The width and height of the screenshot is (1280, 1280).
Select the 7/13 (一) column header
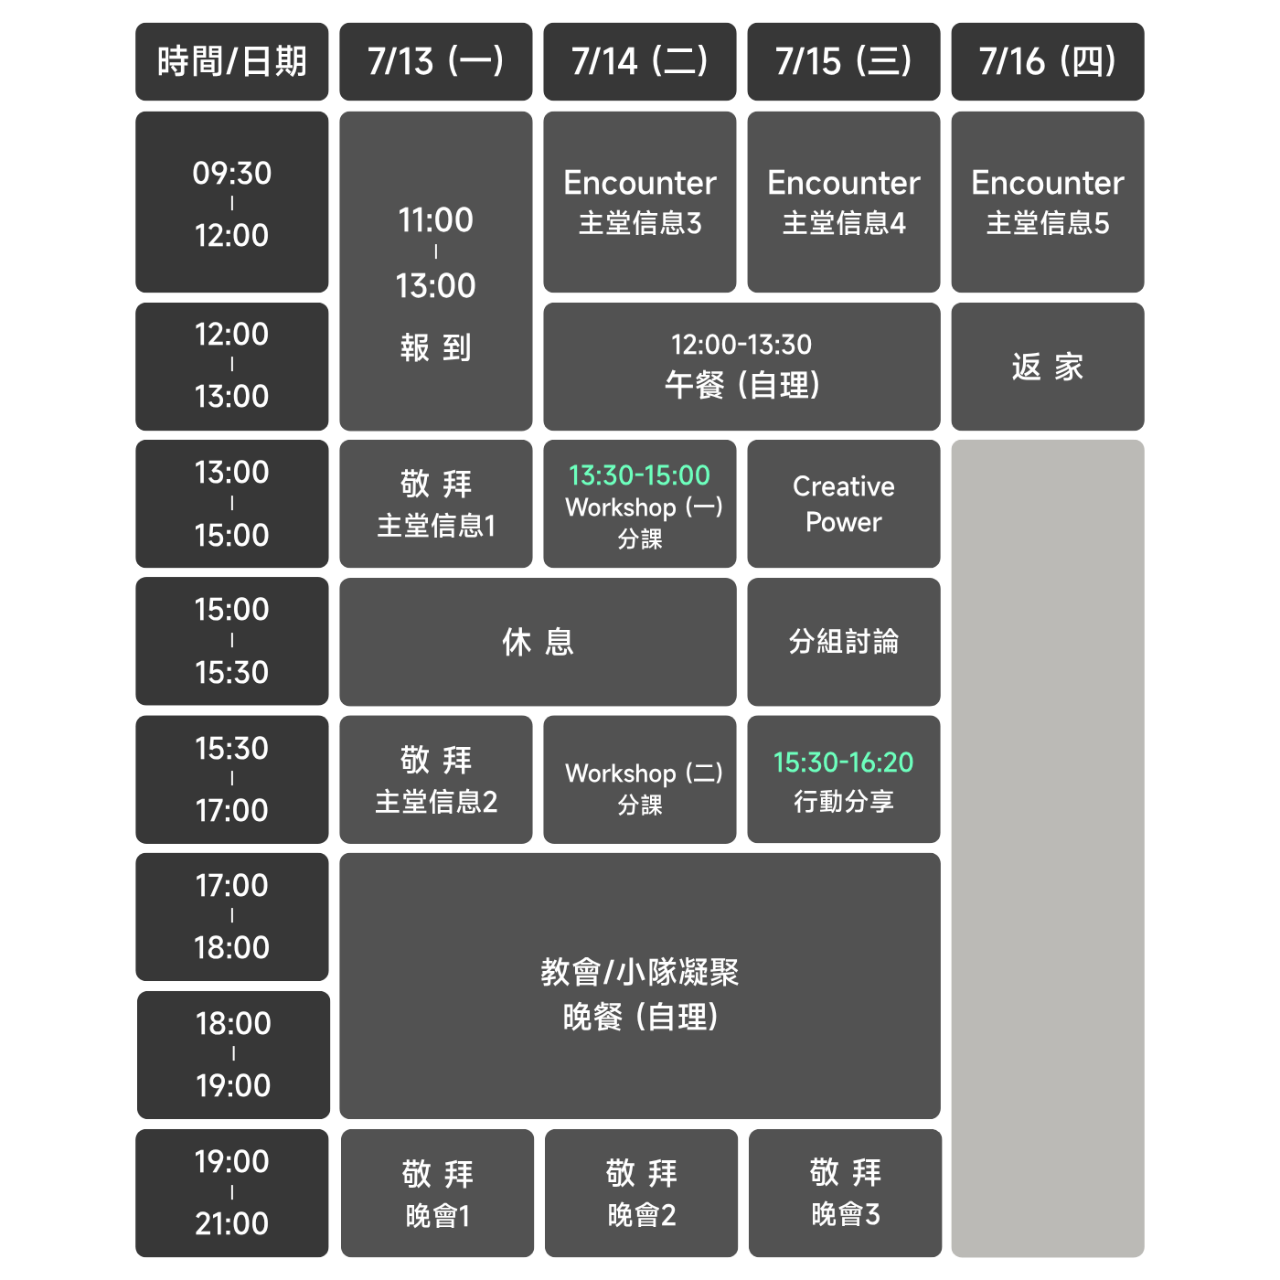click(x=436, y=62)
